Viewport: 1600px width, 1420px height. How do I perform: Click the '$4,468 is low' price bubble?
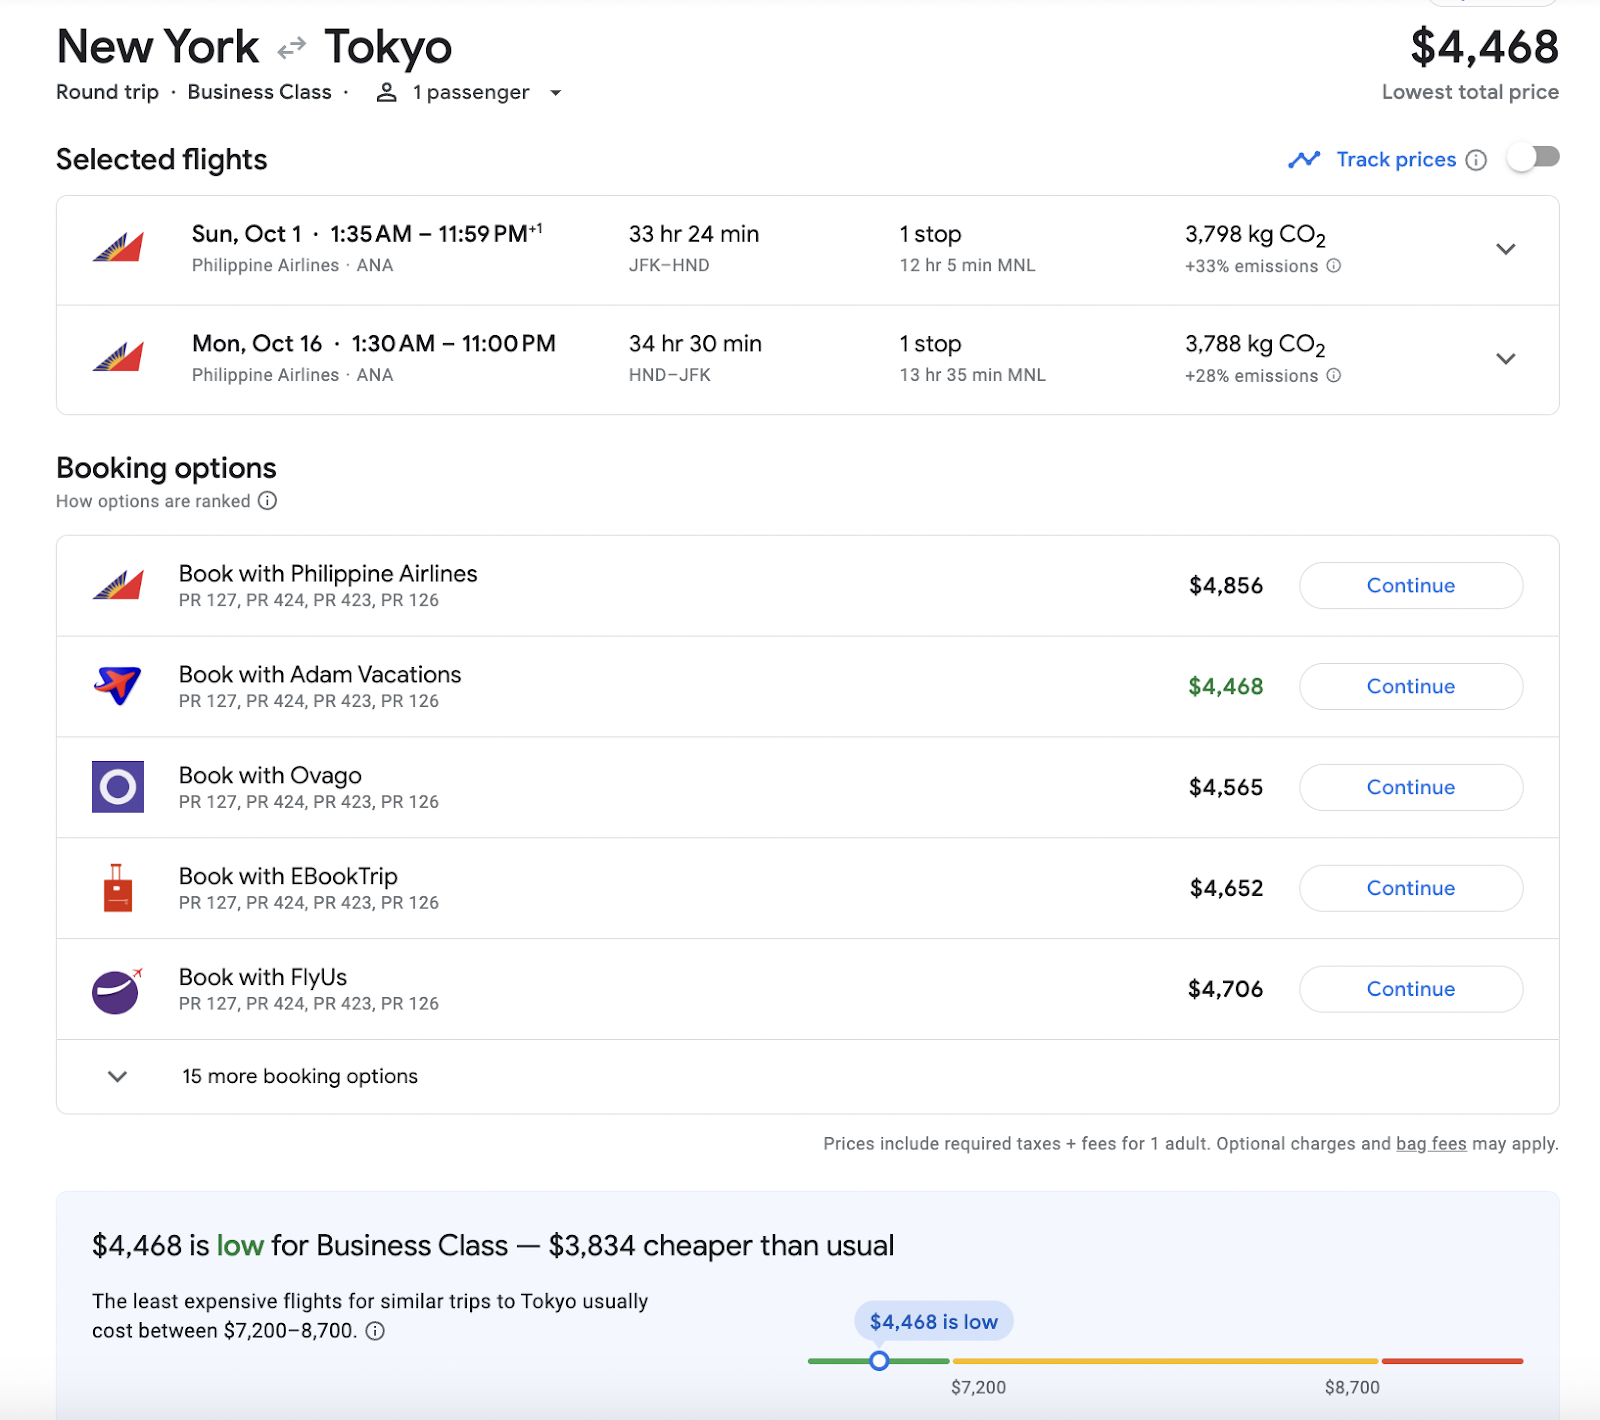click(x=934, y=1322)
